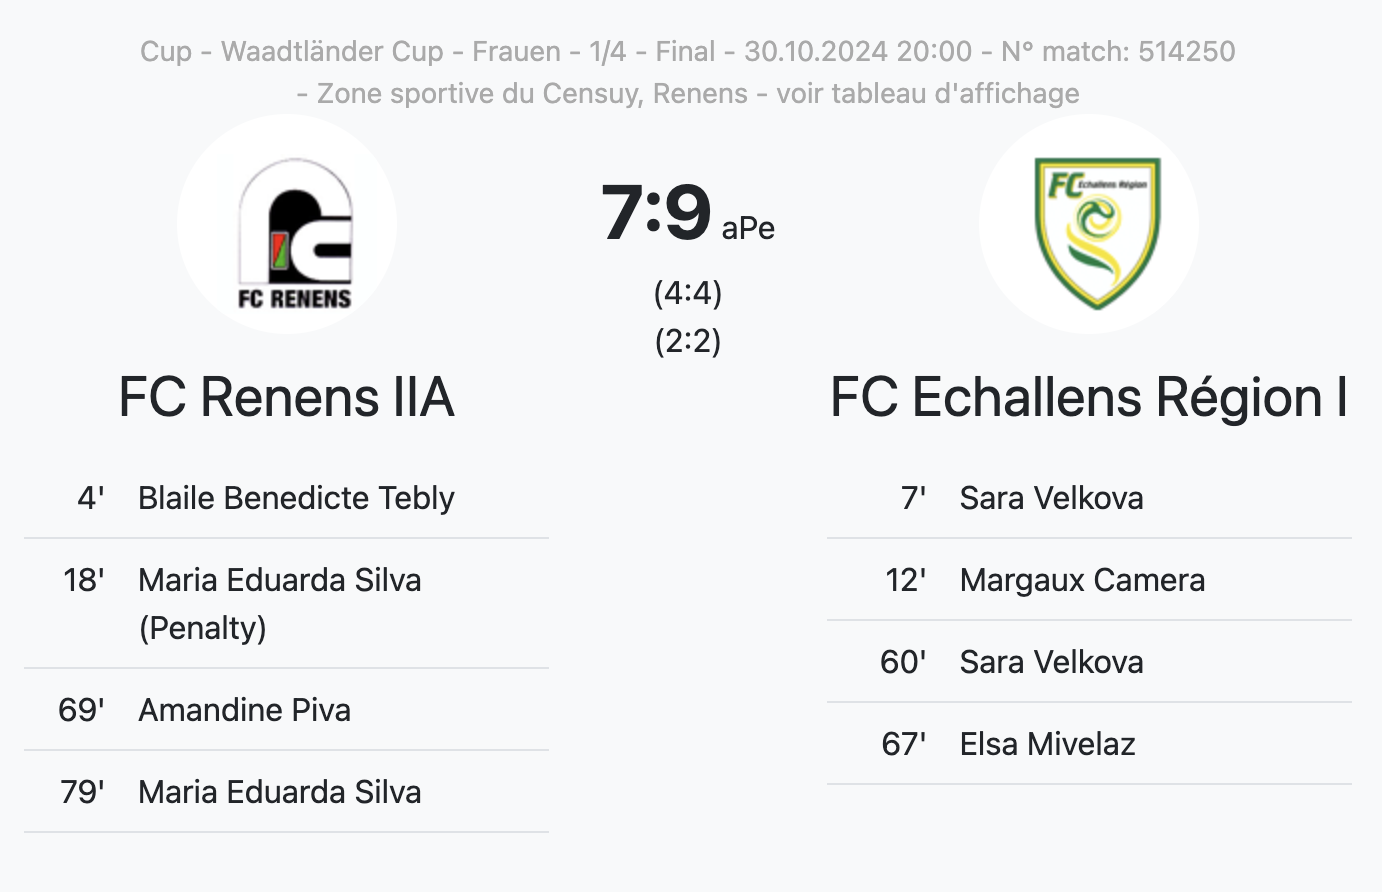Click scorer Blaile Benedicte Tebly
The image size is (1382, 892).
click(296, 498)
